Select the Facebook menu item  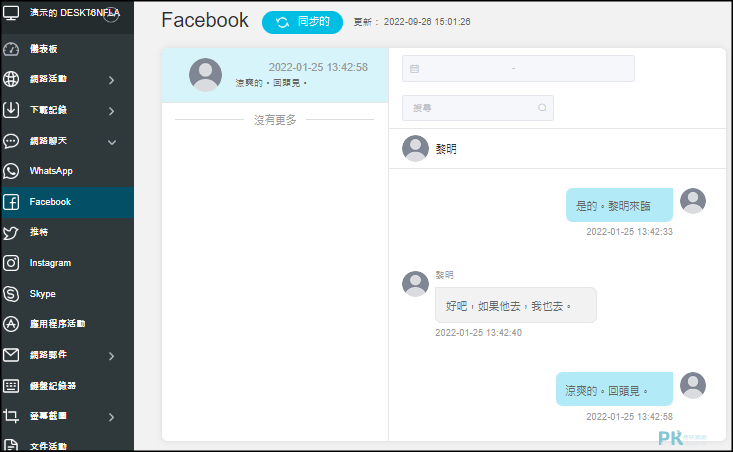pos(67,202)
